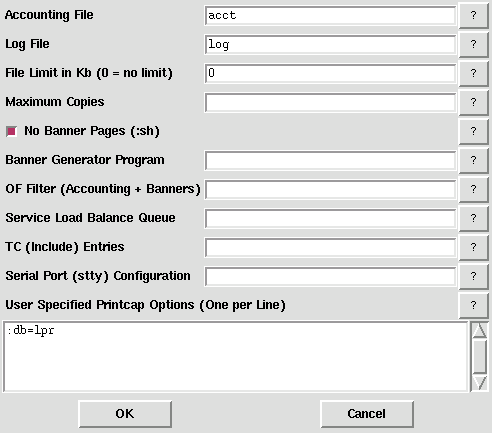Open help for Maximum Copies
Viewport: 492px width, 433px height.
(x=473, y=102)
